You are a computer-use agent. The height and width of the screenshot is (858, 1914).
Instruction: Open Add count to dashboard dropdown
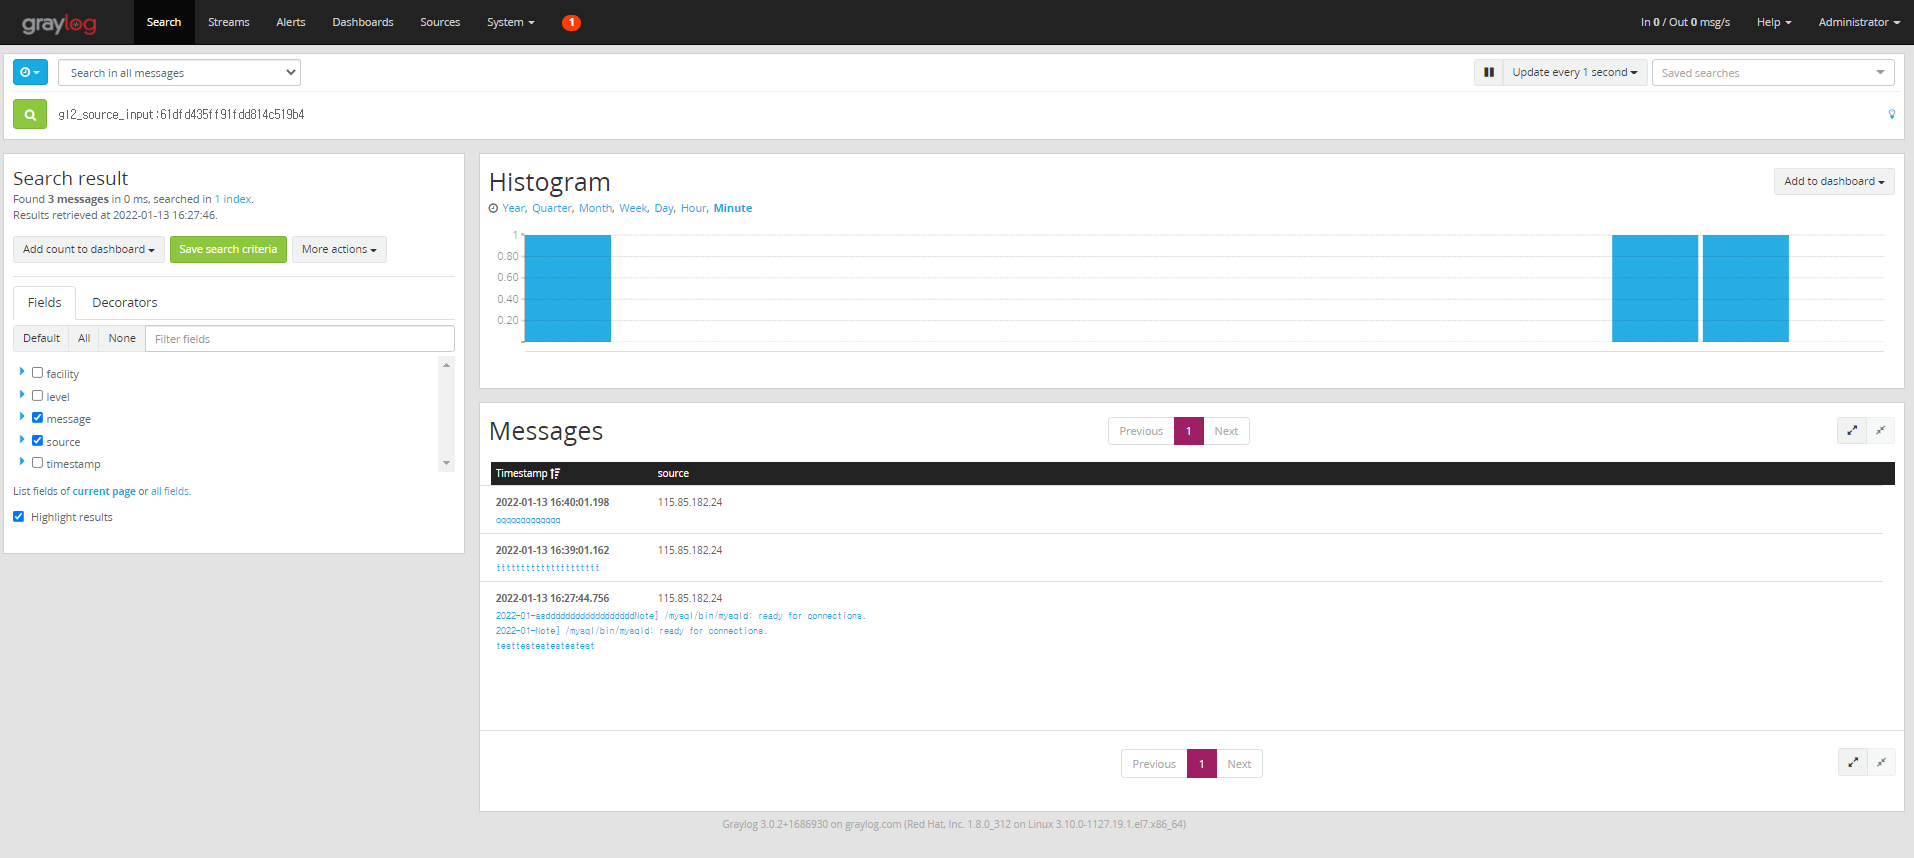click(x=89, y=249)
